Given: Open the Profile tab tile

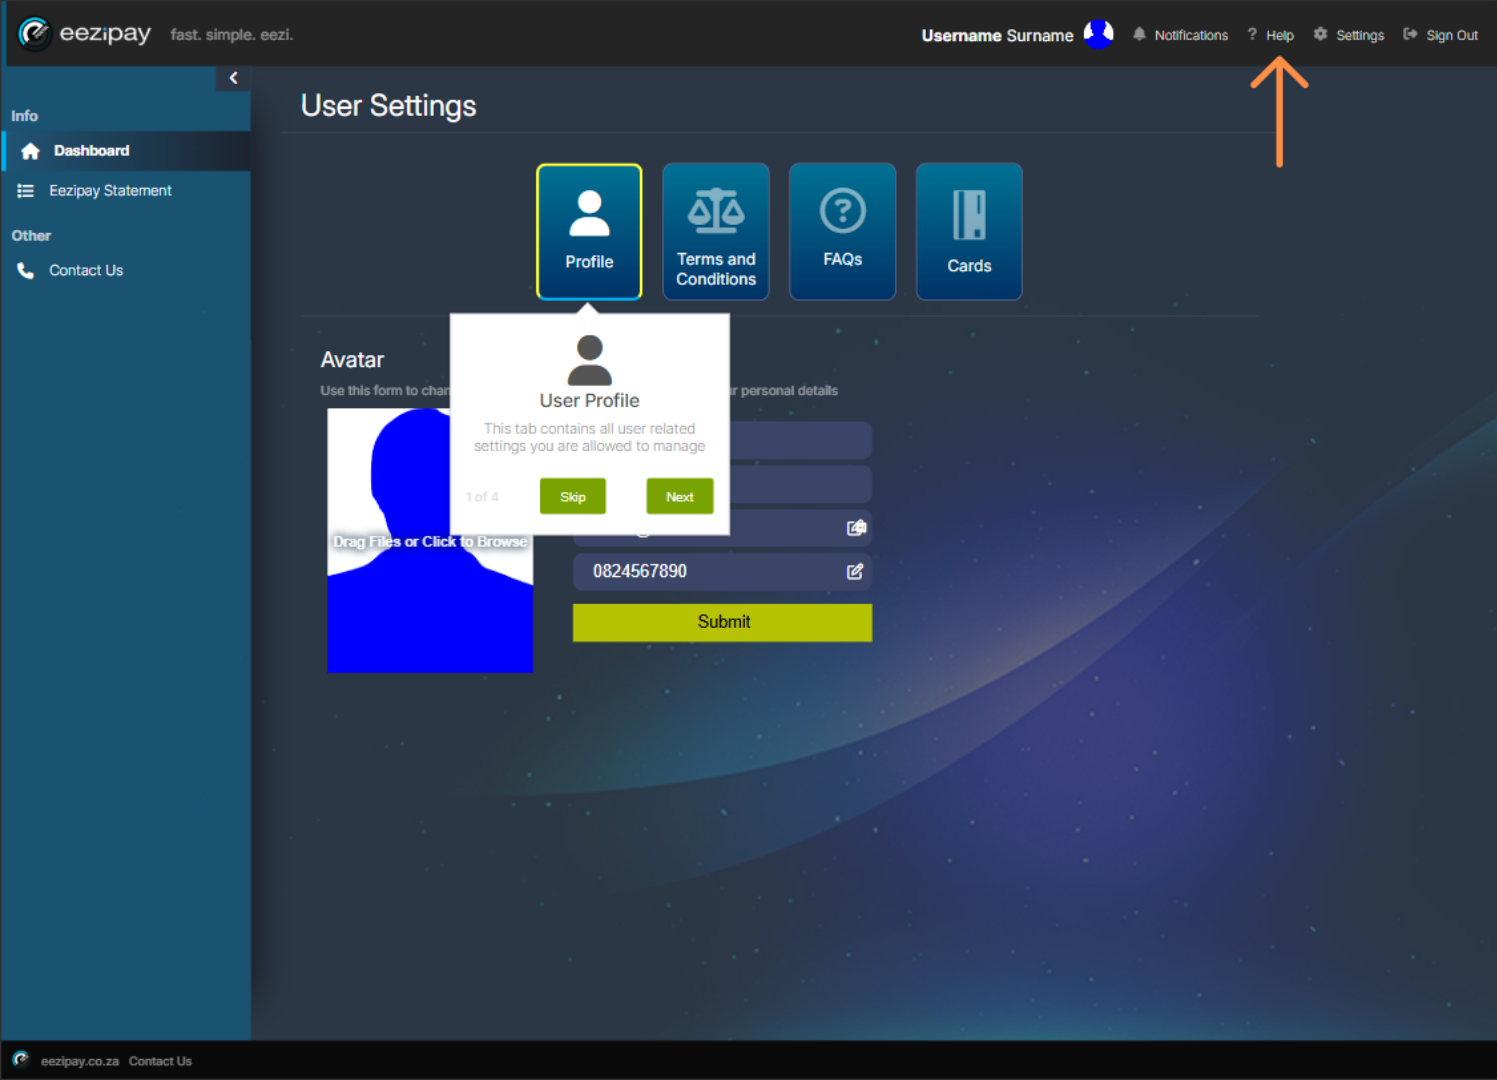Looking at the screenshot, I should [589, 231].
